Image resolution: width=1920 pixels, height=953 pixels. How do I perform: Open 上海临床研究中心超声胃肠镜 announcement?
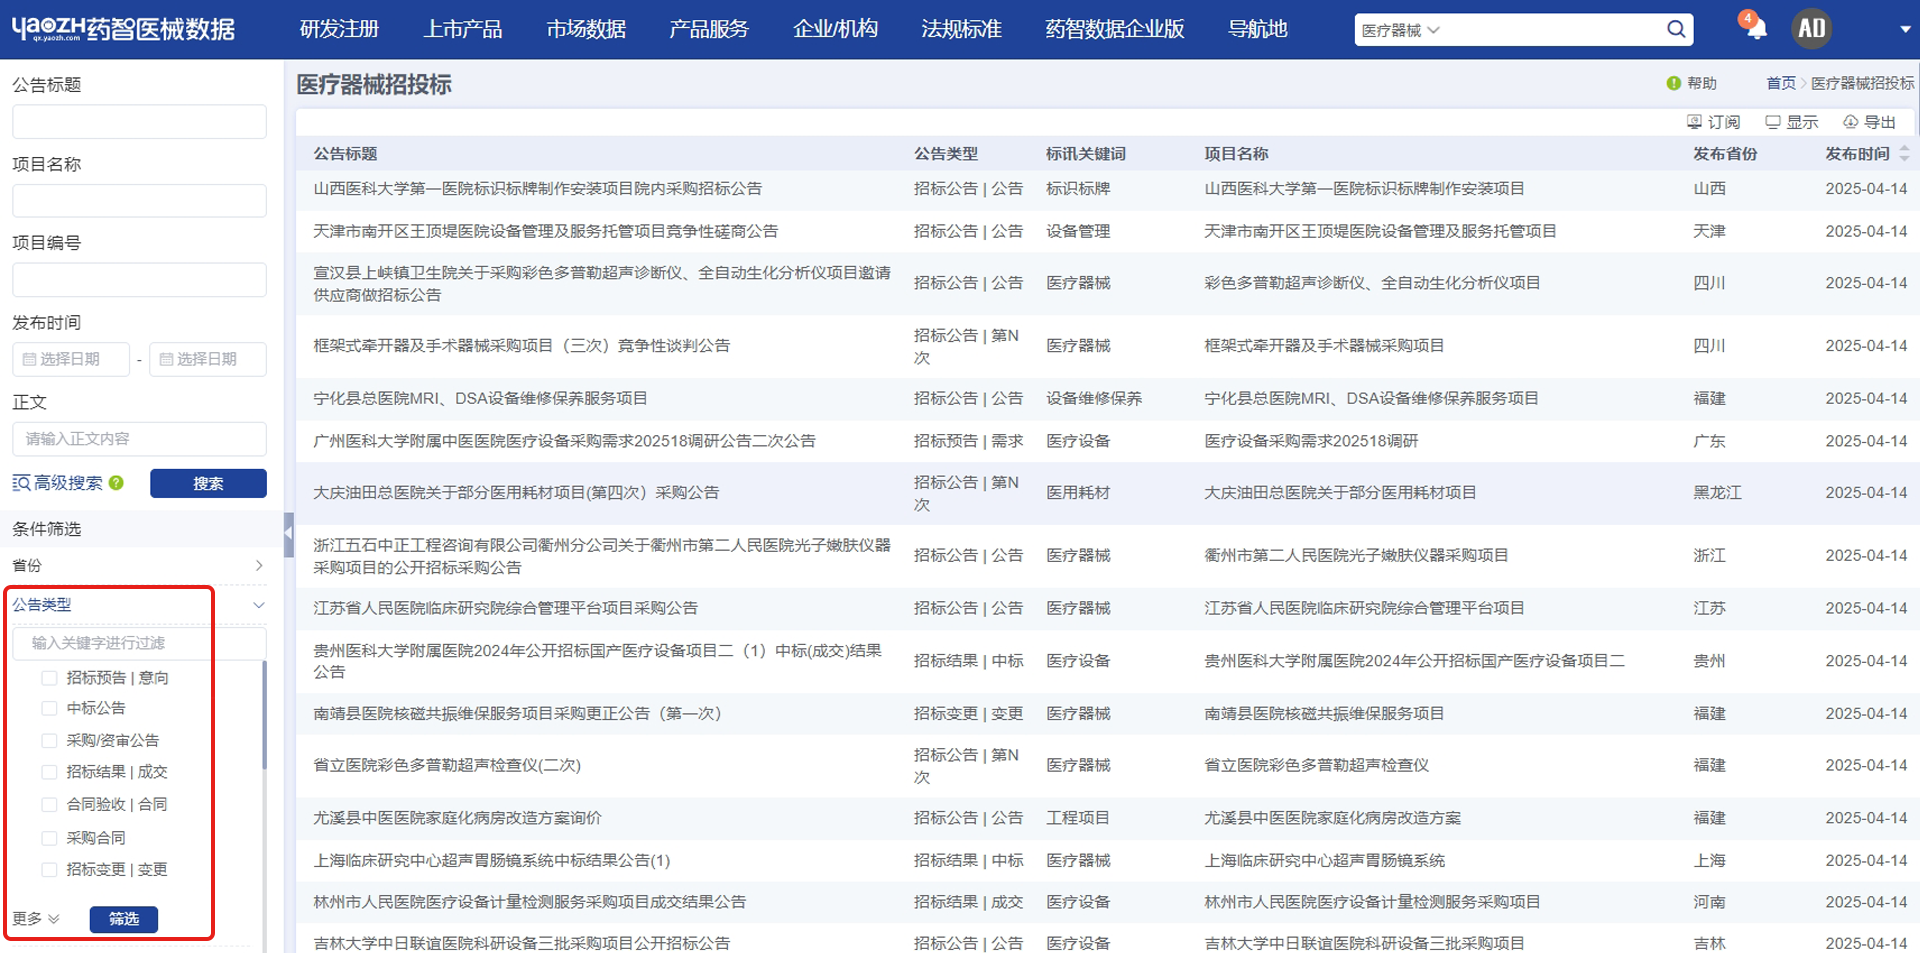pos(491,861)
